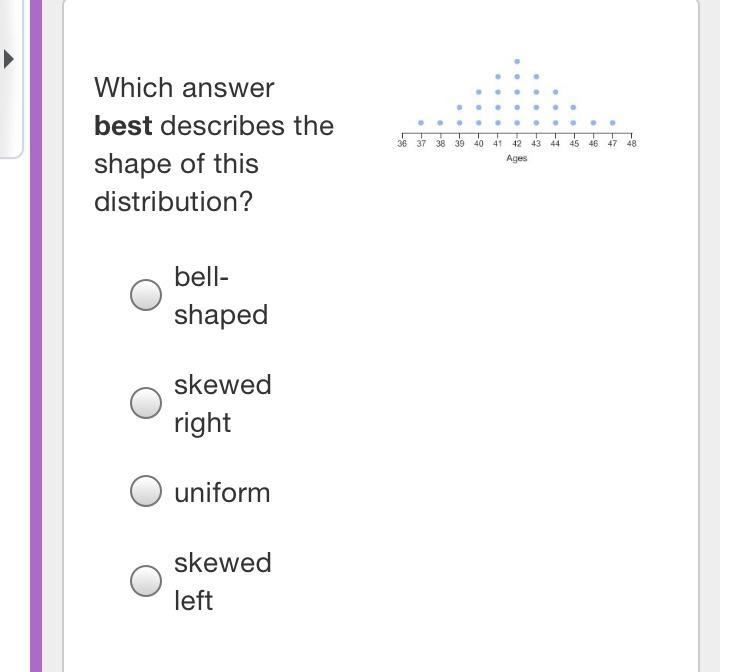Pick the skewed left radio button

[146, 581]
